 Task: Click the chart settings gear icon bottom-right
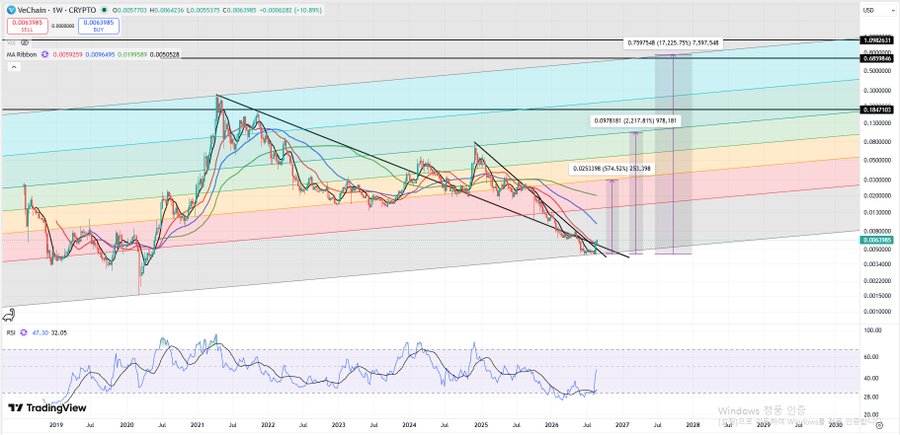[x=880, y=425]
